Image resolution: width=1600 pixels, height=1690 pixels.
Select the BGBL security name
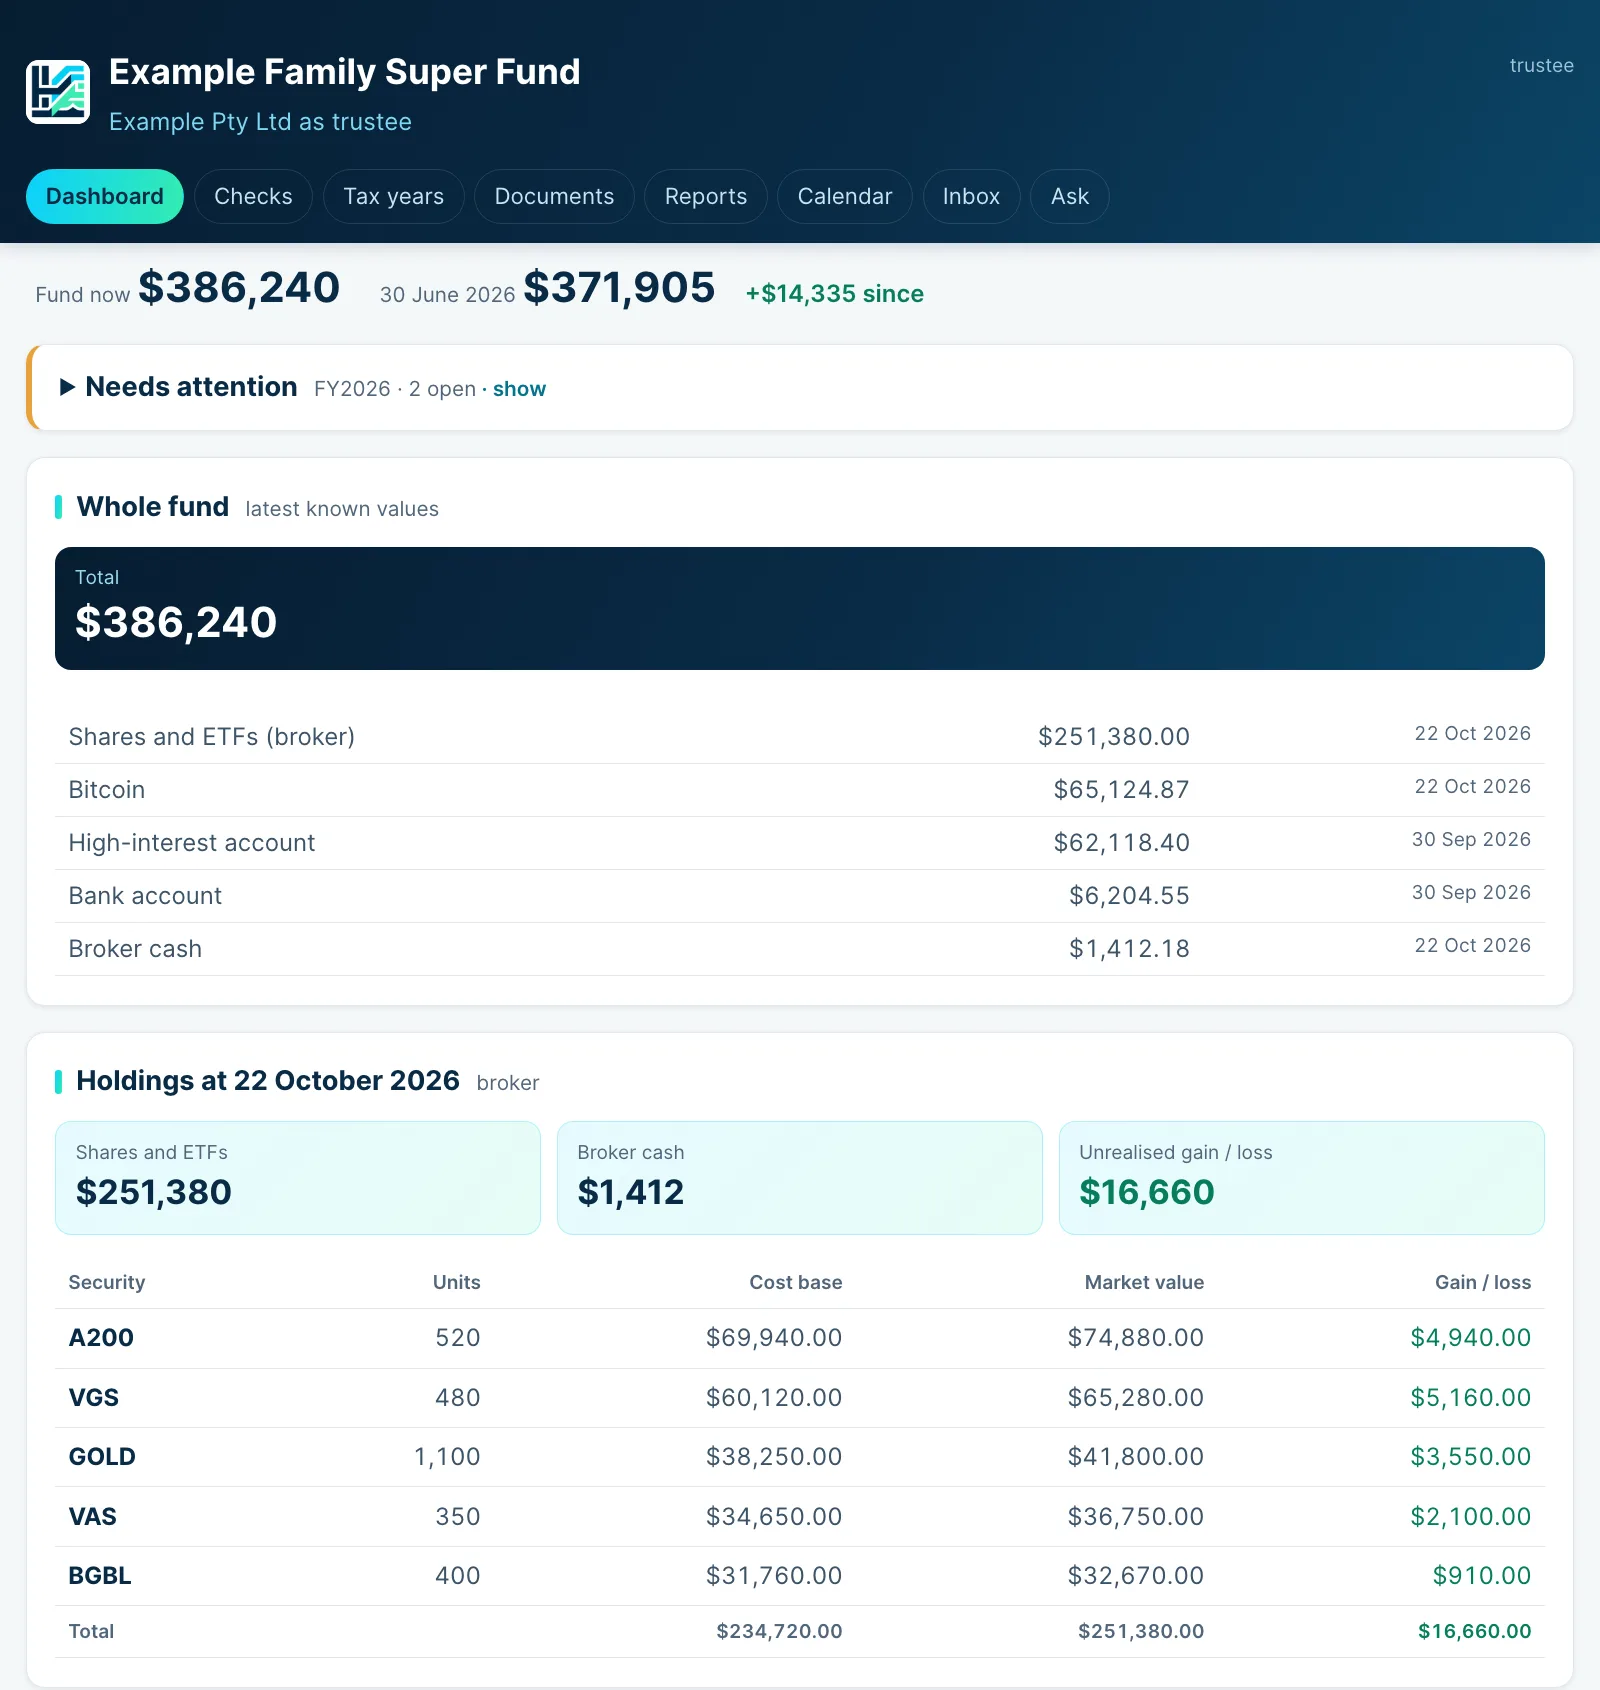(x=100, y=1576)
